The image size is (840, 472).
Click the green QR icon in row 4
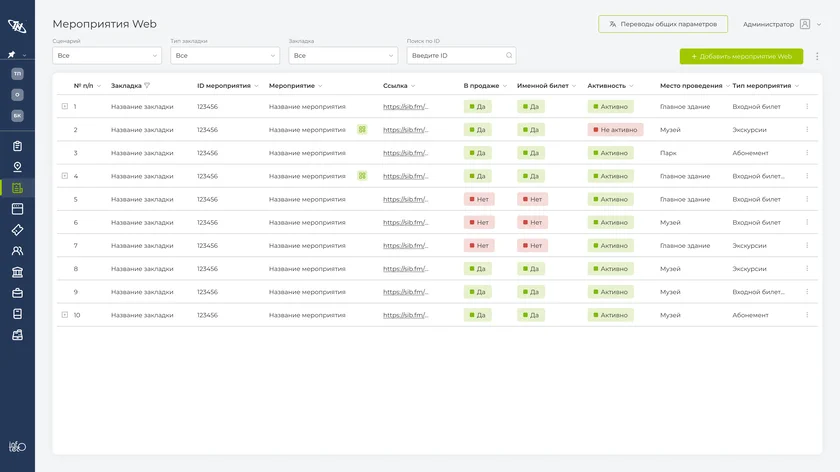[362, 176]
